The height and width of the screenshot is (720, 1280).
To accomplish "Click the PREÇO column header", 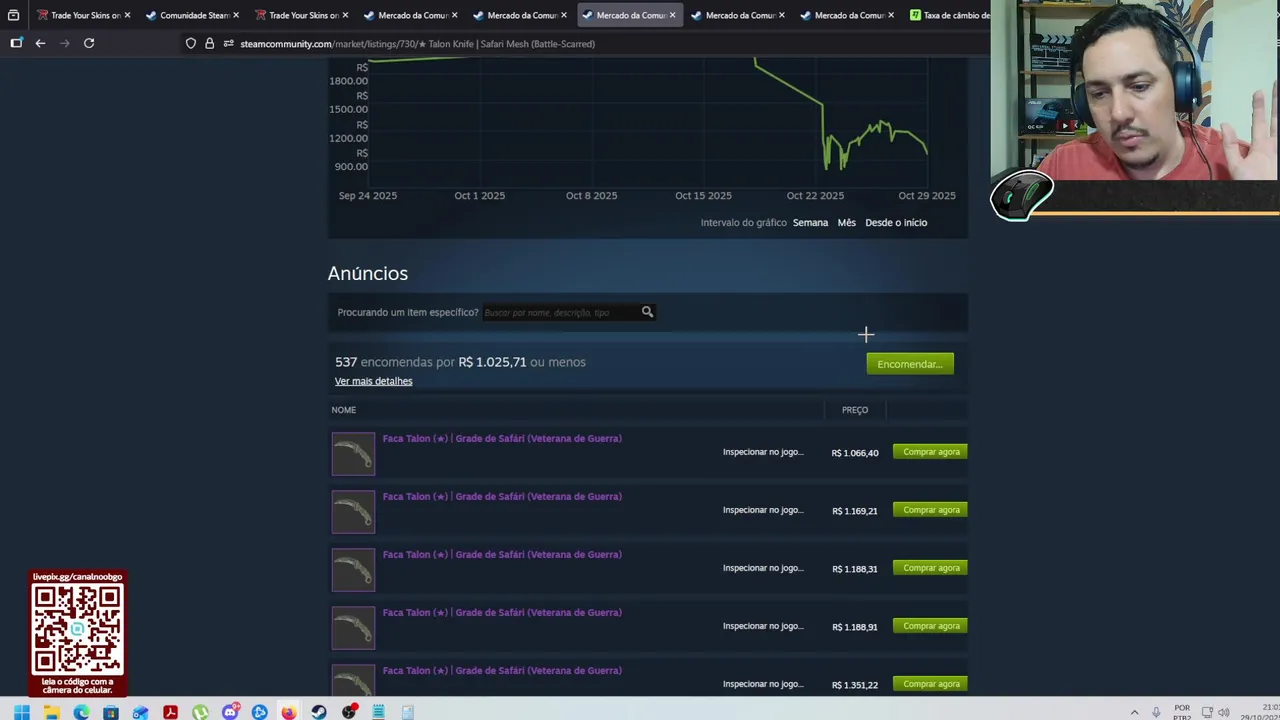I will pyautogui.click(x=855, y=410).
